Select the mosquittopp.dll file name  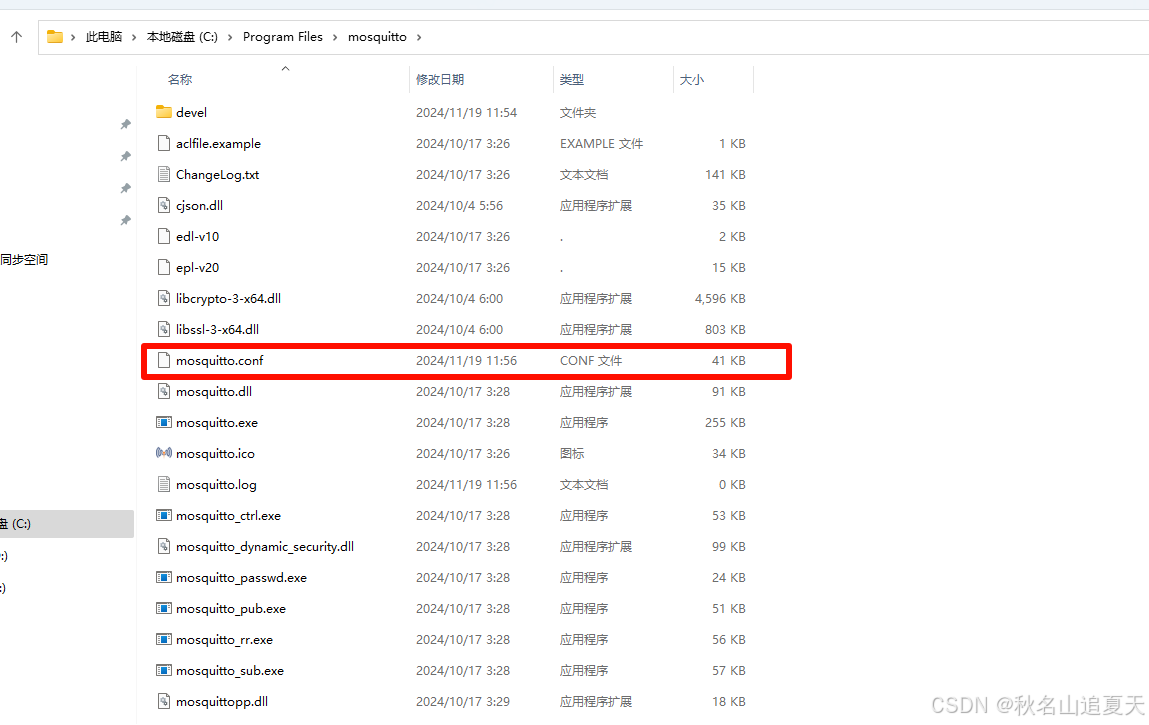point(222,702)
